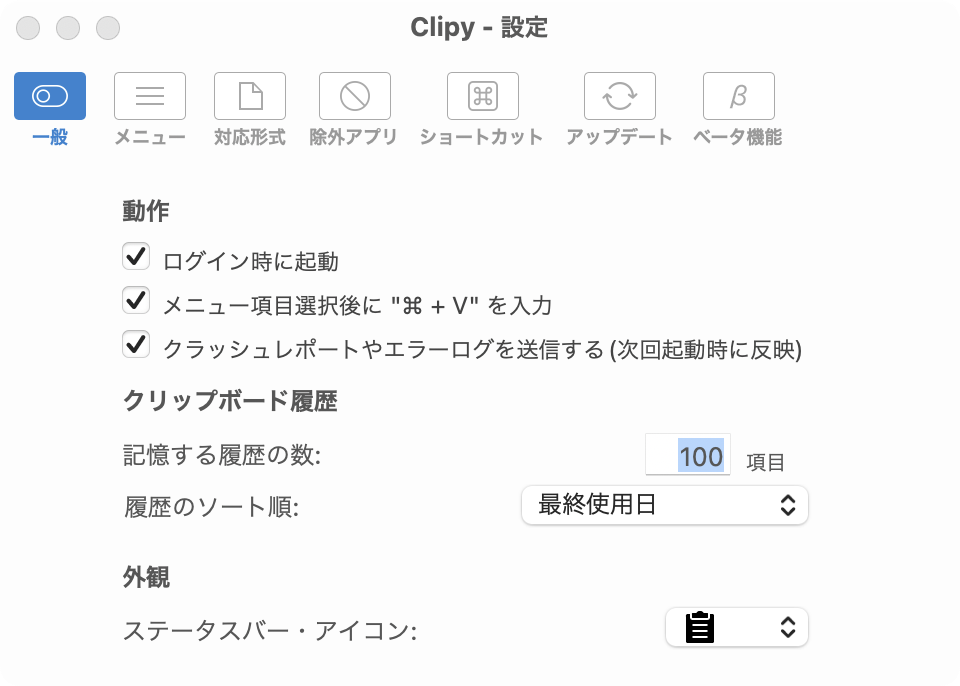This screenshot has width=960, height=686.
Task: Open the アップデート refresh-arrows icon
Action: pyautogui.click(x=619, y=96)
